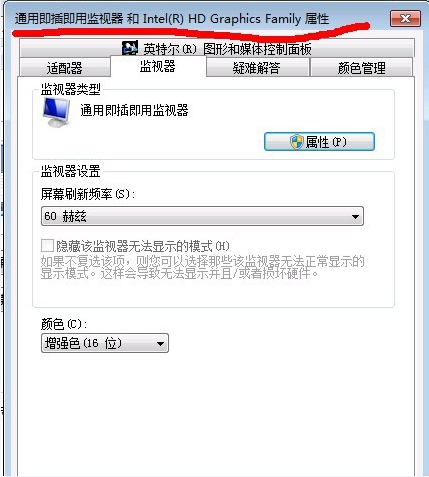Click the 通用即插即用监视器 monitor name label
Image resolution: width=429 pixels, height=477 pixels.
[x=134, y=110]
